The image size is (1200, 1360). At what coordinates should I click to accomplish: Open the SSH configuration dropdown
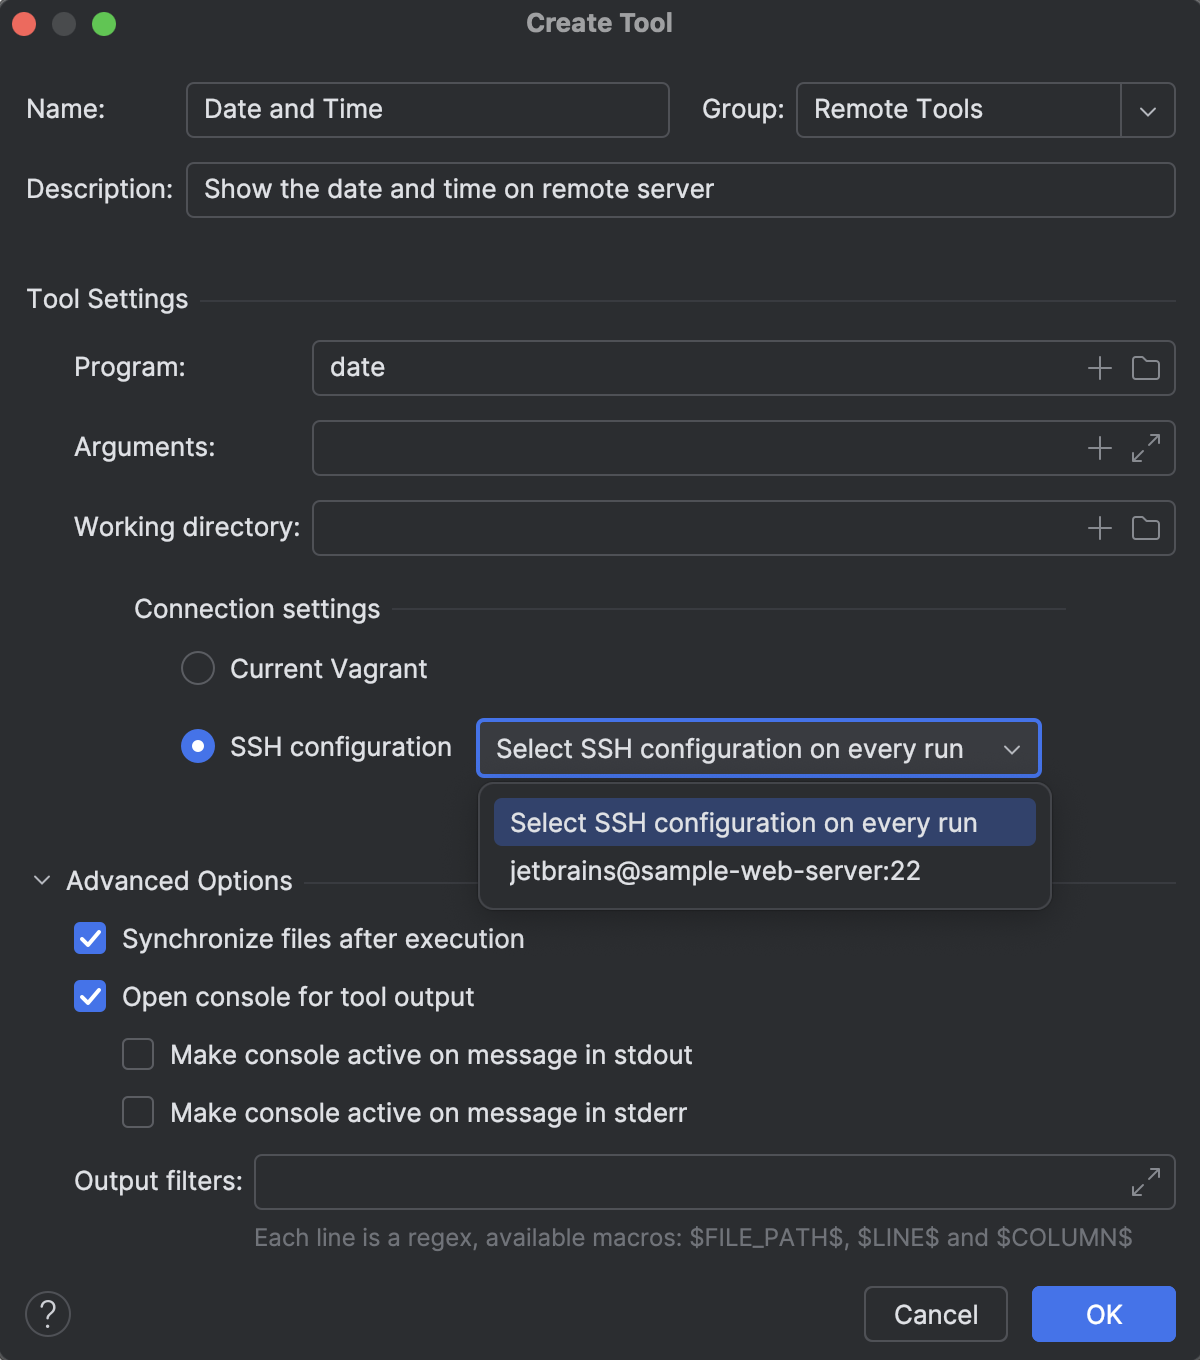coord(1010,748)
